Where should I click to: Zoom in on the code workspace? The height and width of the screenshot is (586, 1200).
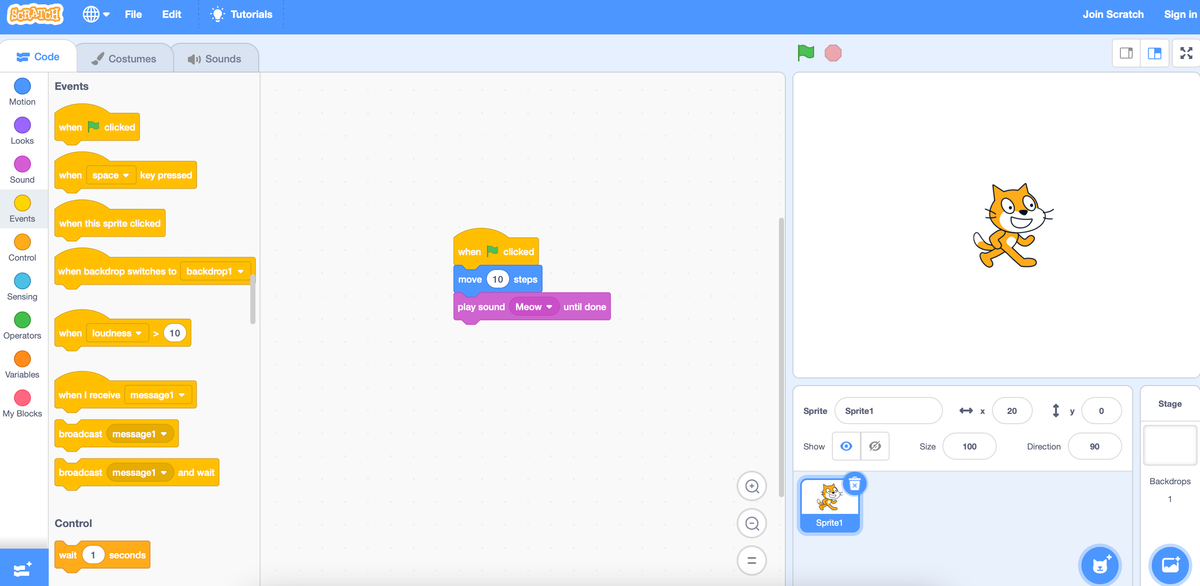751,485
